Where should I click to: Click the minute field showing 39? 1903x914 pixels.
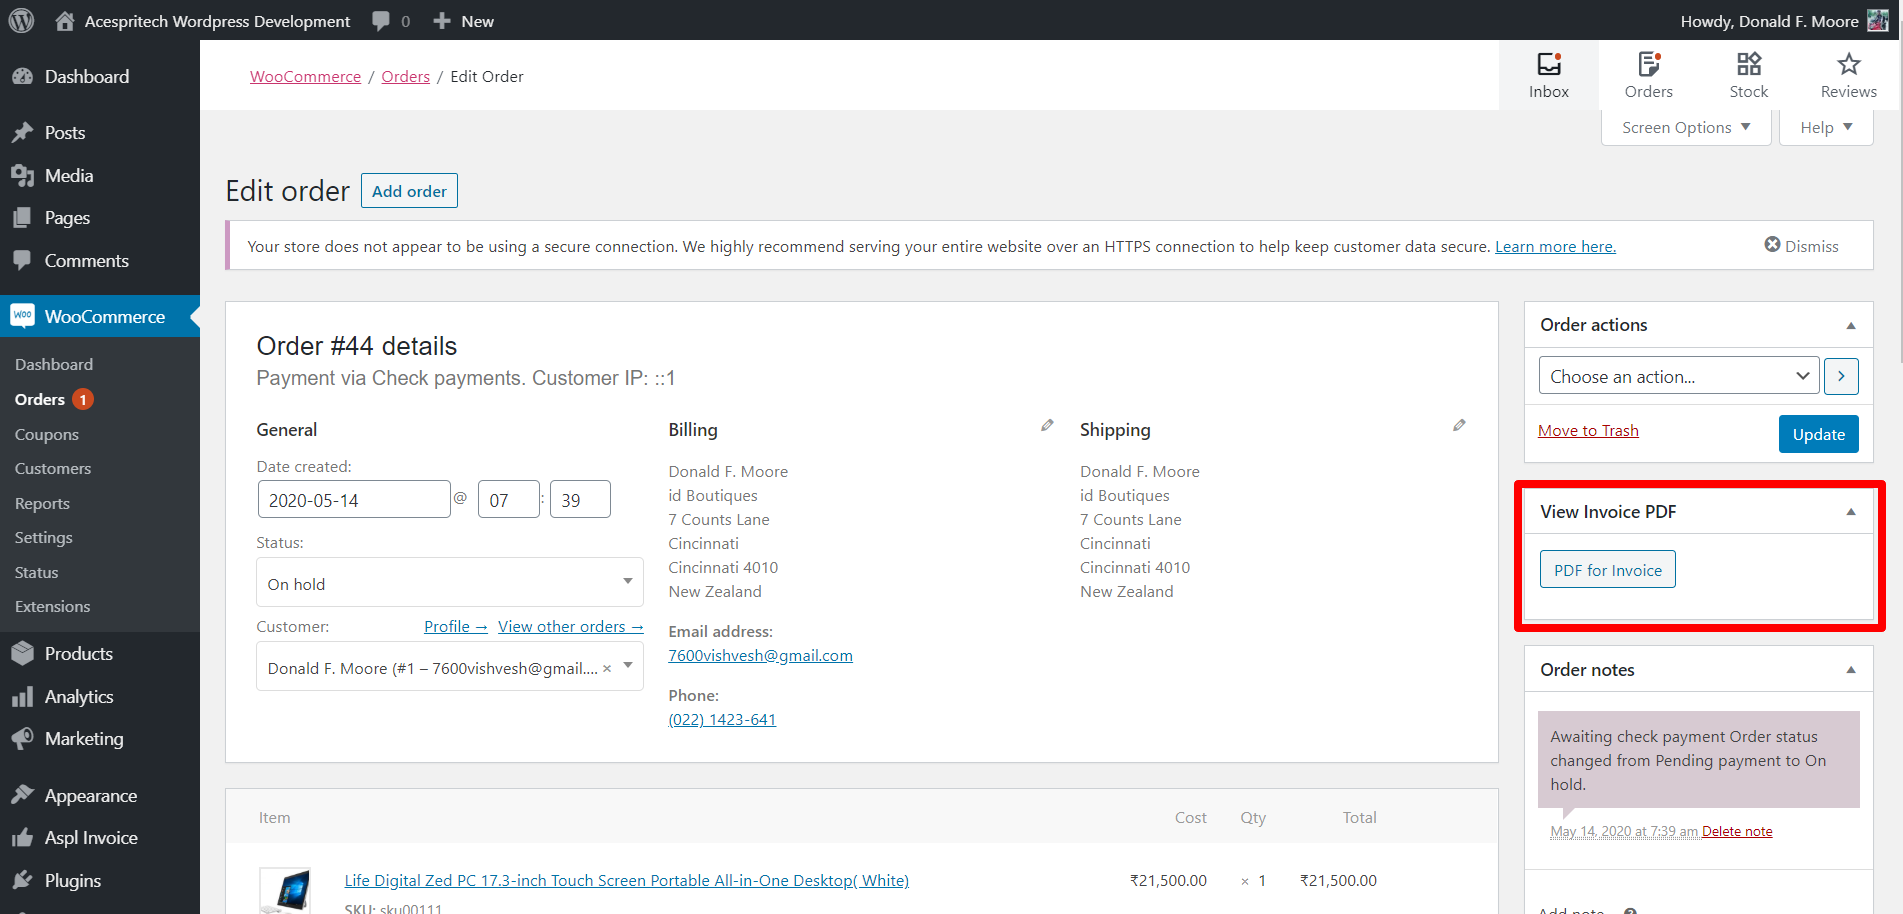point(580,500)
